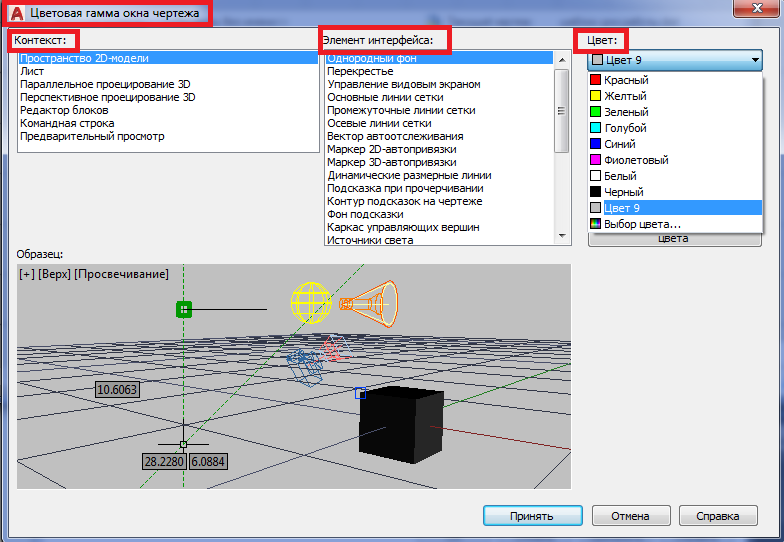
Task: Click the blue camera glyph in preview
Action: [305, 367]
